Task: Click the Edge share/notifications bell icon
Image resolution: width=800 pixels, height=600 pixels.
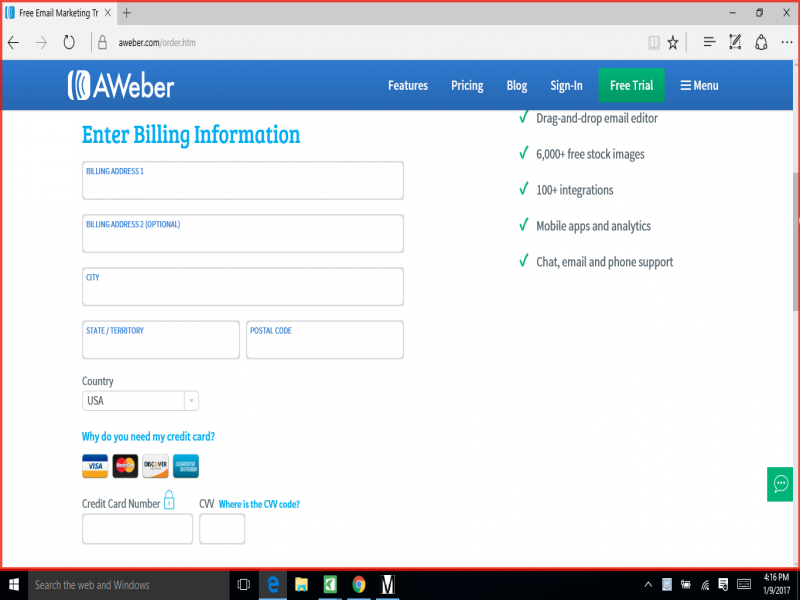Action: pos(761,42)
